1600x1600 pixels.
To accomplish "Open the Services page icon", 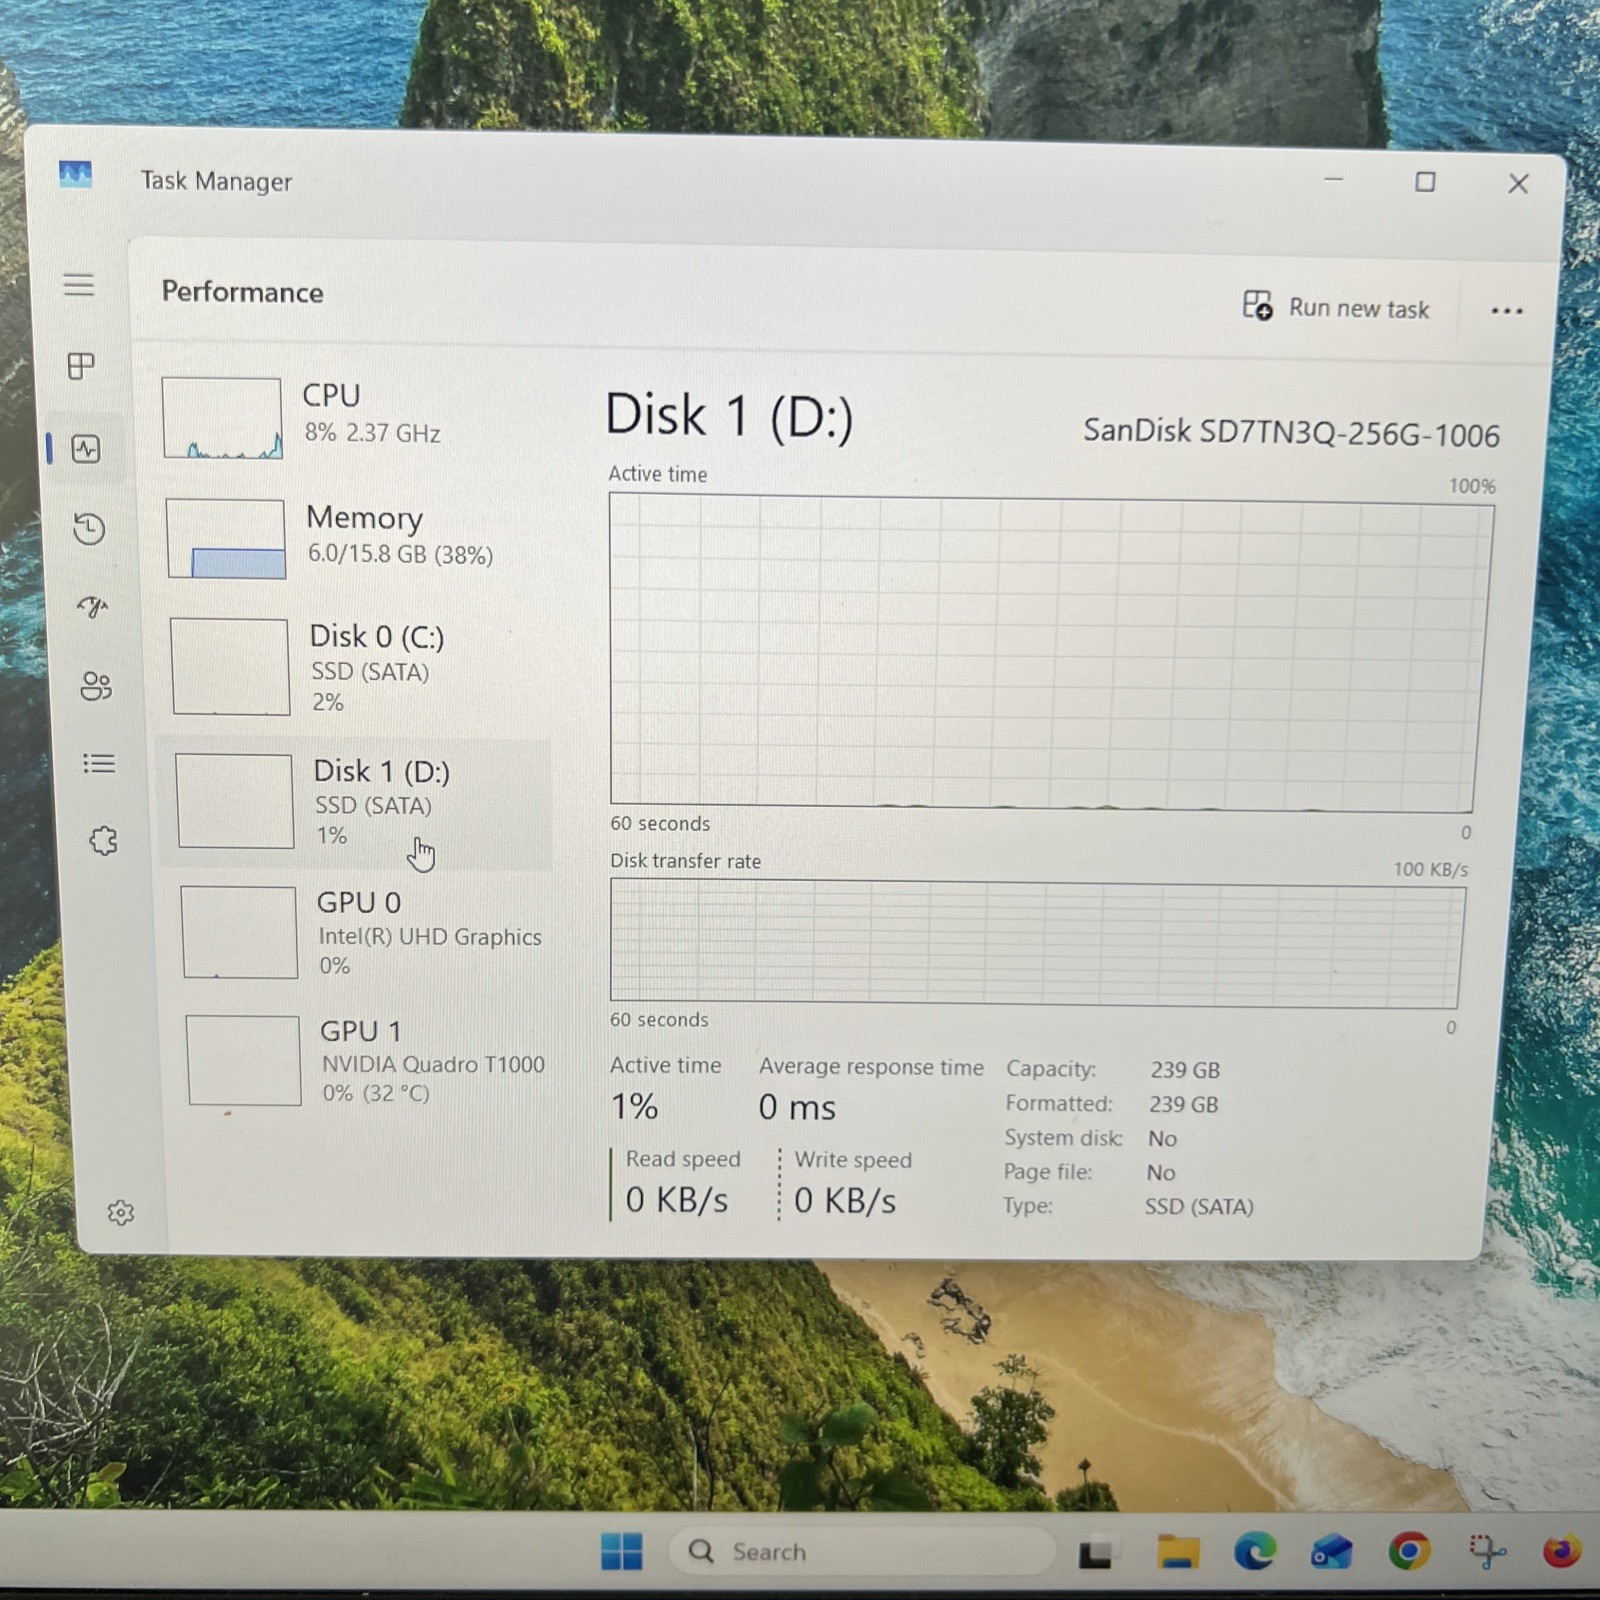I will 103,841.
